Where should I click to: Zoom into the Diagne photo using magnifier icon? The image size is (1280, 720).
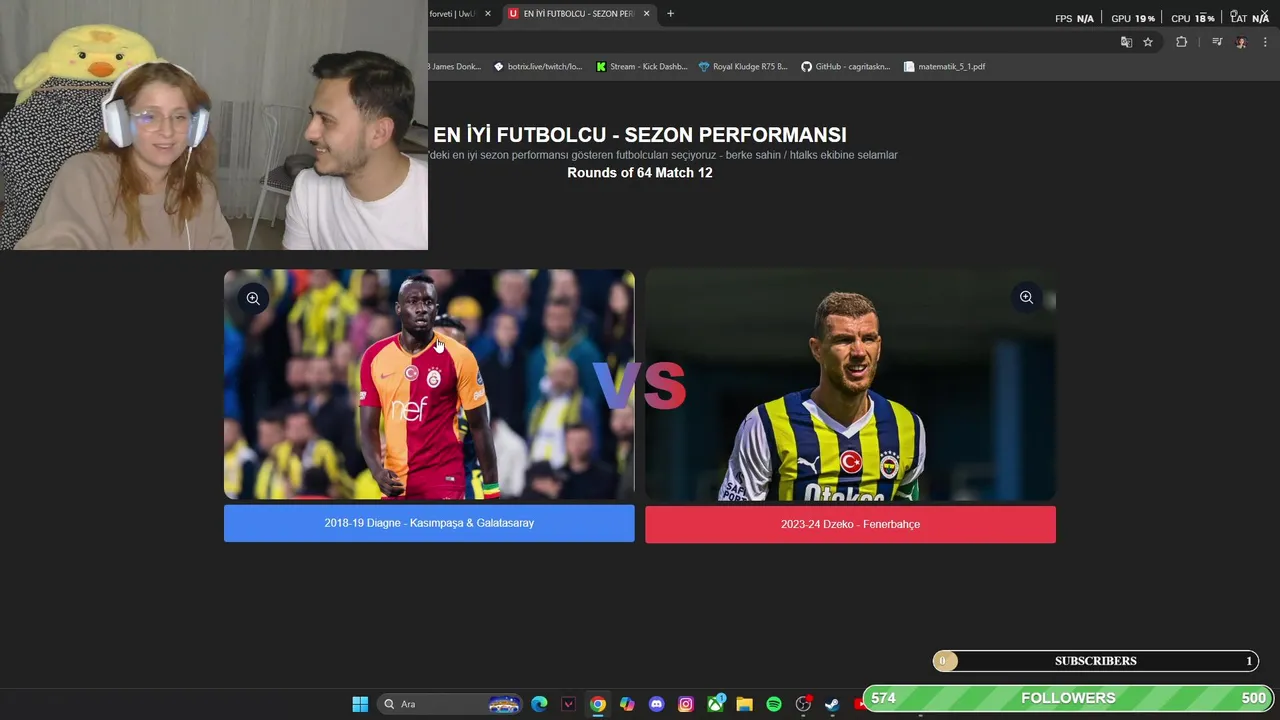coord(253,298)
